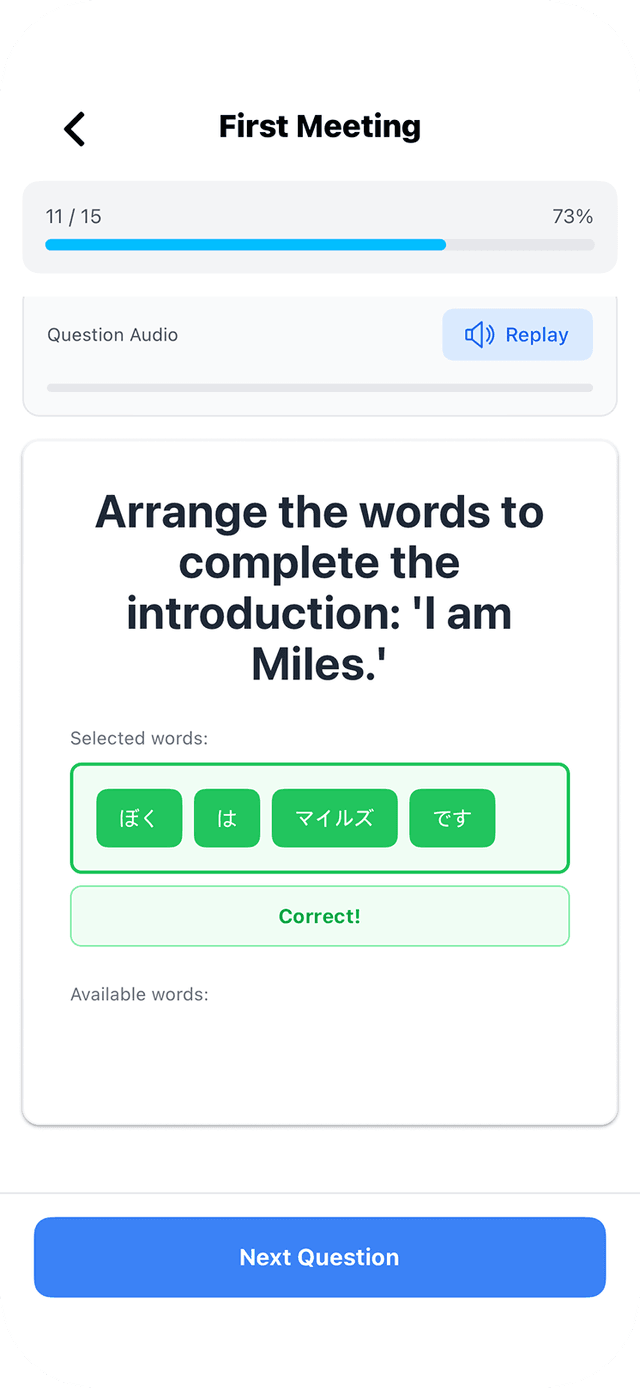Tap the Next Question button
This screenshot has width=640, height=1388.
pyautogui.click(x=320, y=1257)
